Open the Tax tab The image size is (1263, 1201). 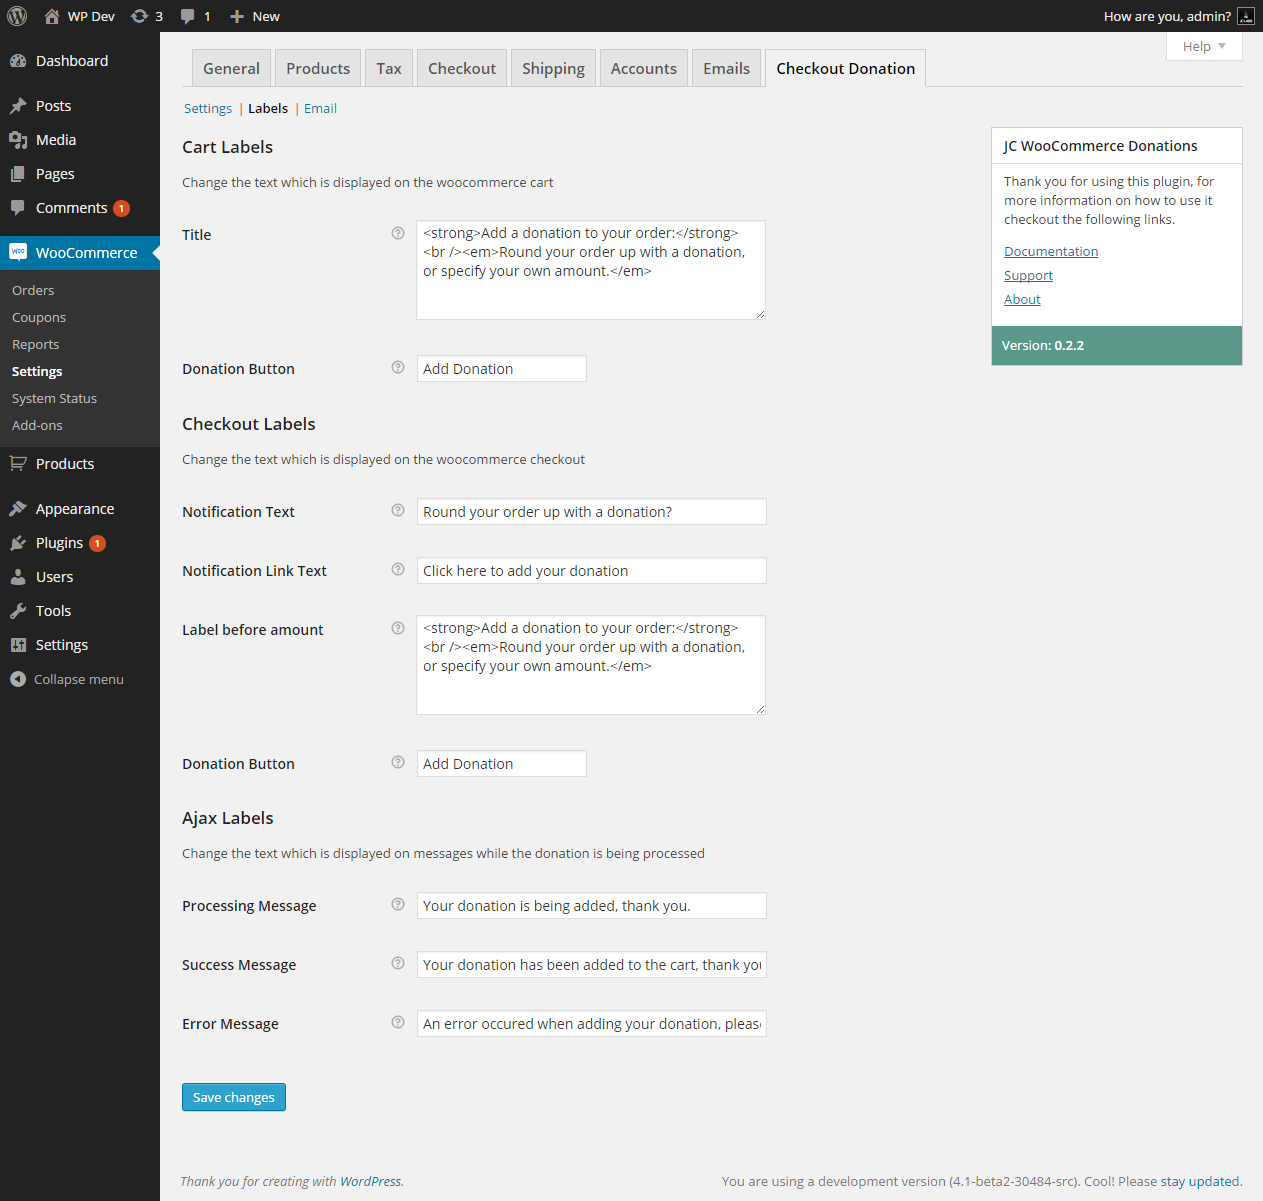click(389, 68)
